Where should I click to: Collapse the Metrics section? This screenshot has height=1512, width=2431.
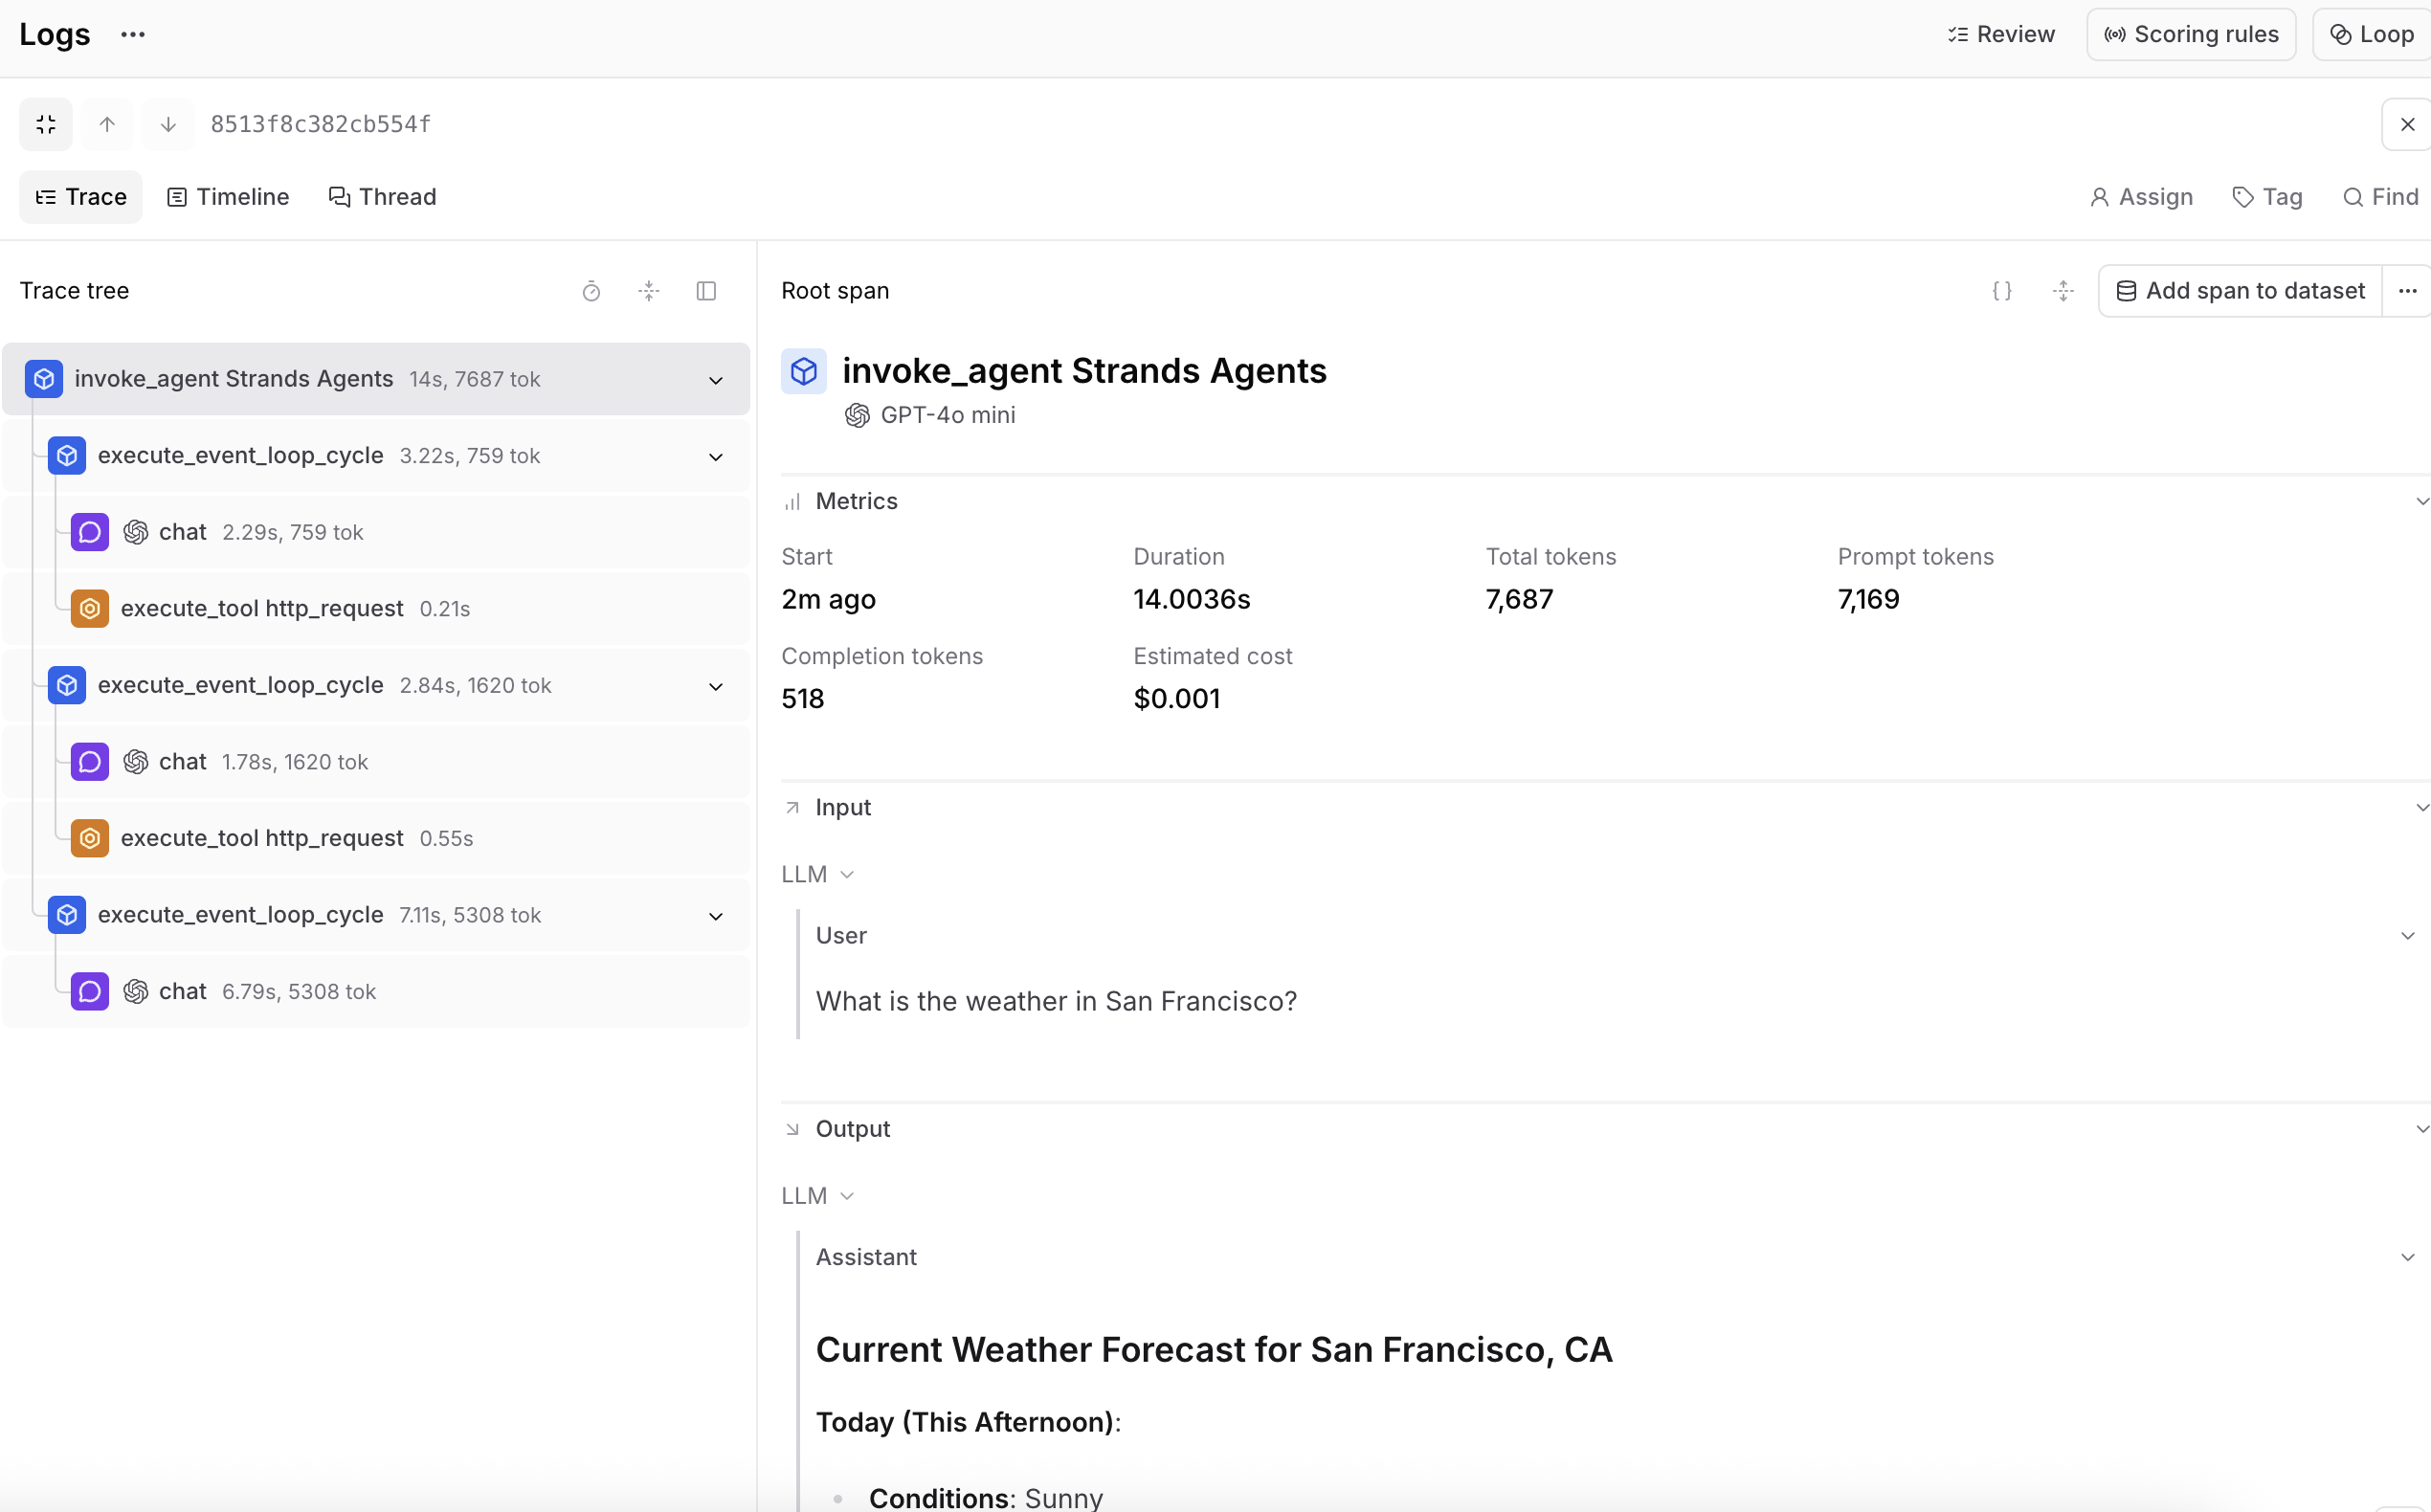[2421, 501]
